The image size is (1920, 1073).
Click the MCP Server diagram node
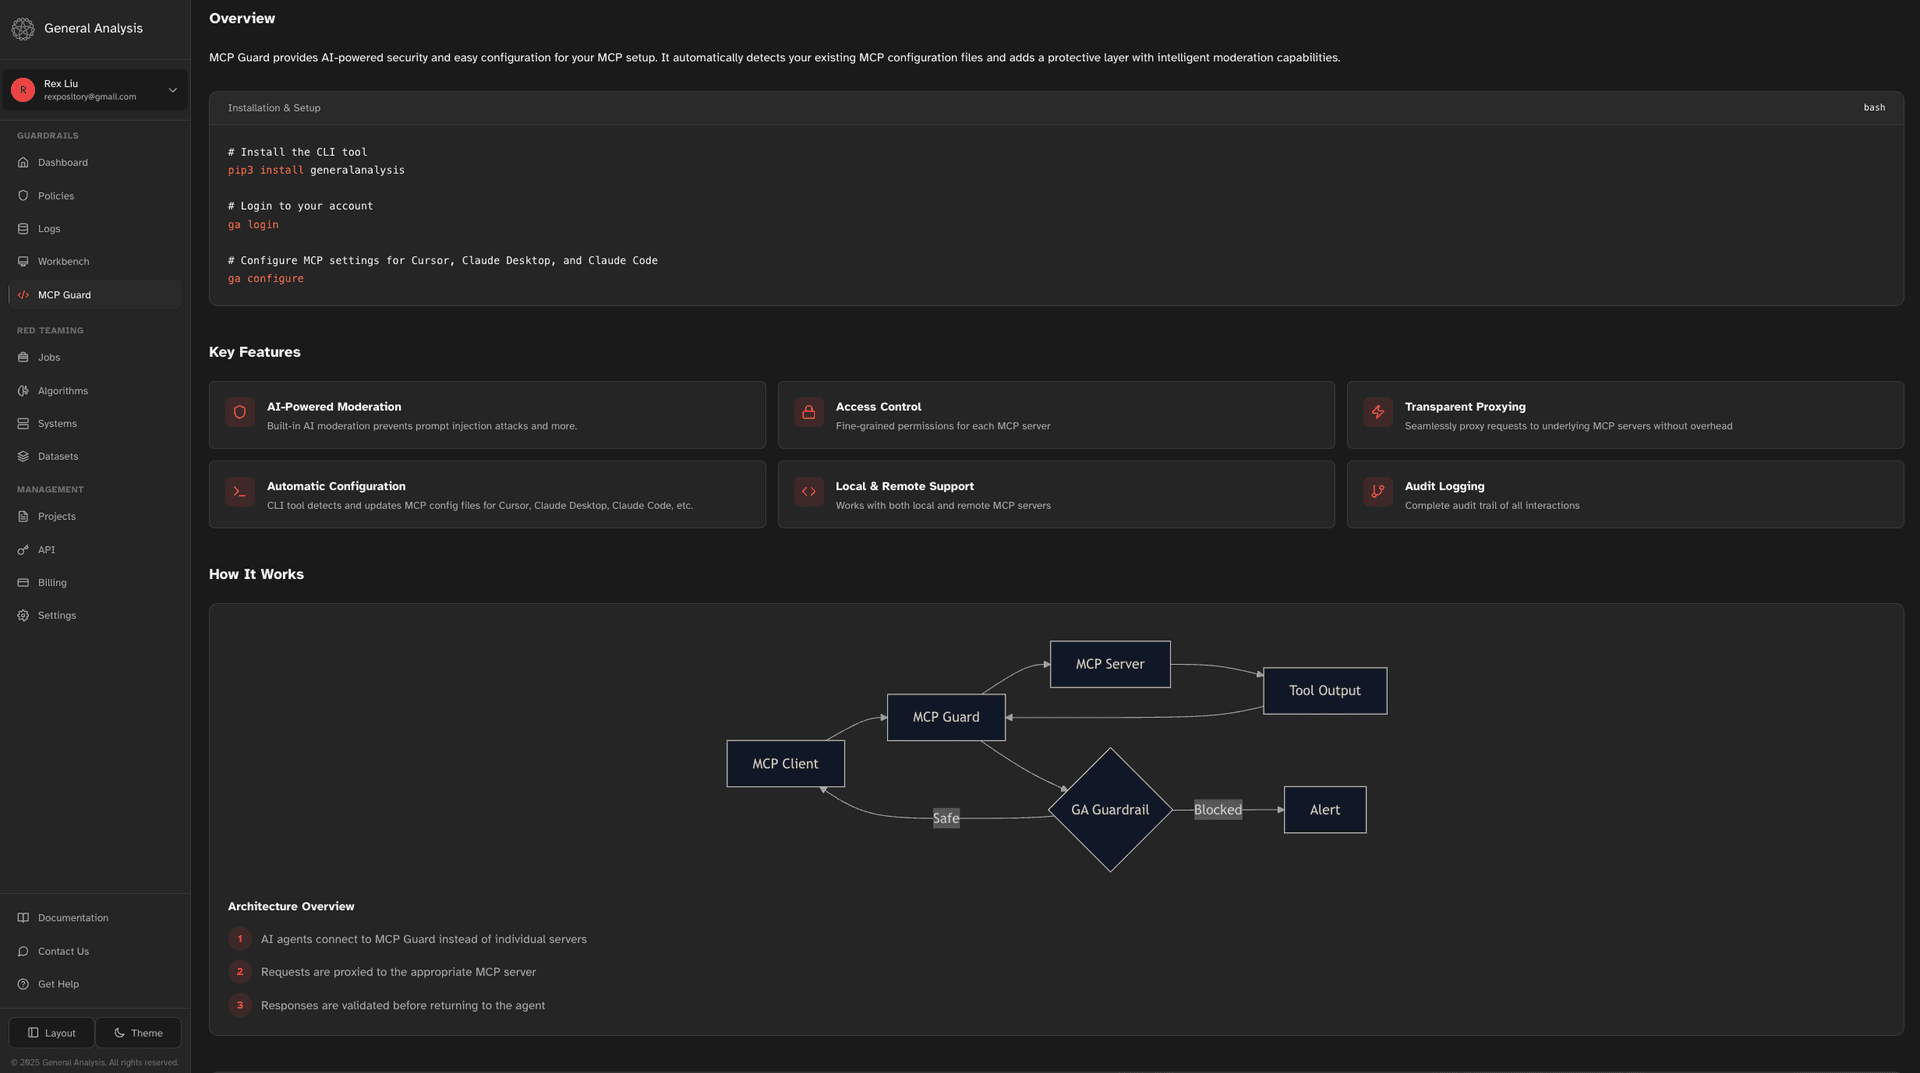(1110, 664)
